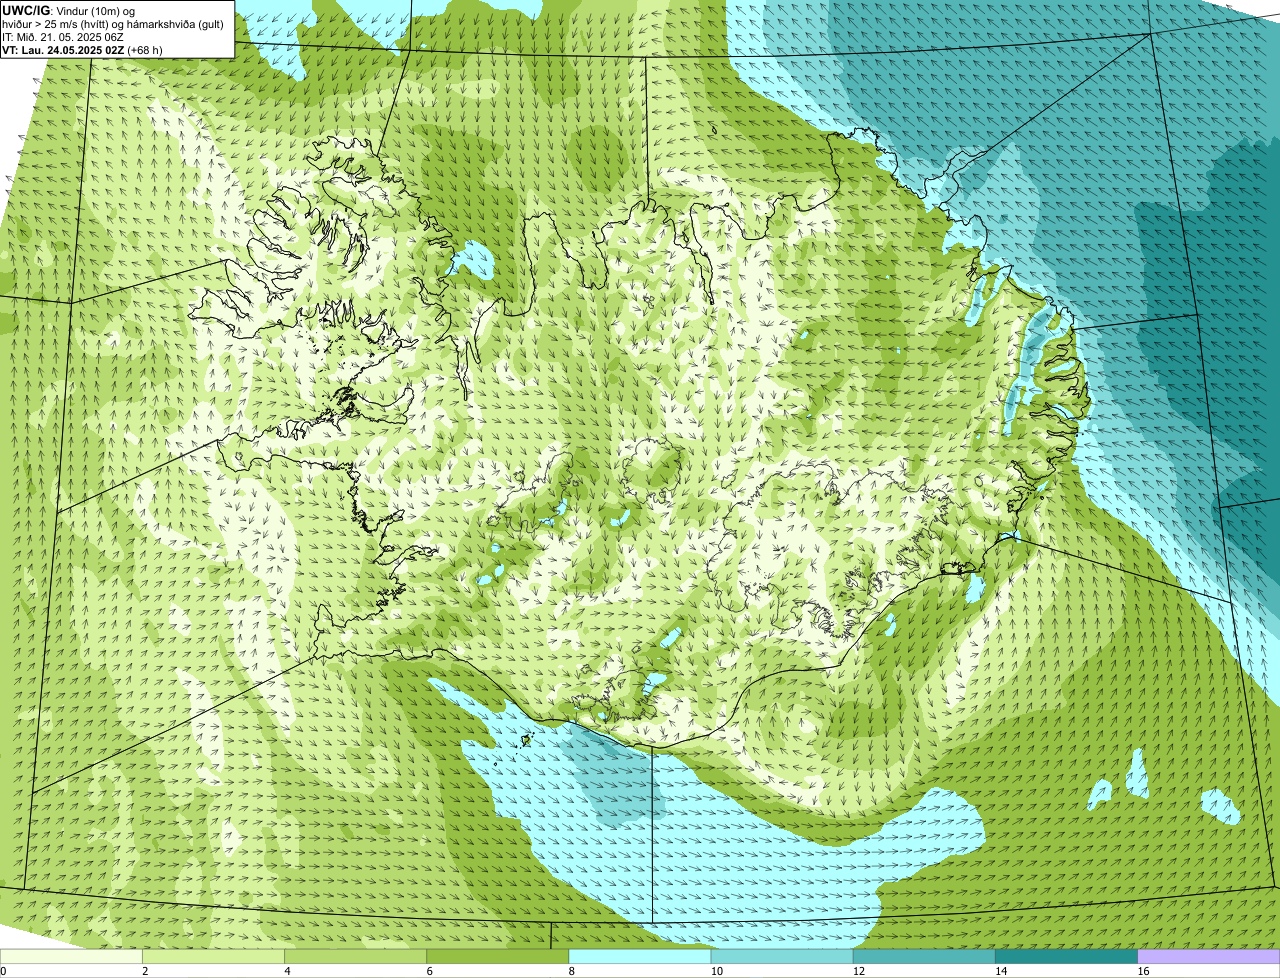The width and height of the screenshot is (1280, 978).
Task: Click the purple legend swatch above 16 m/s
Action: 1208,957
